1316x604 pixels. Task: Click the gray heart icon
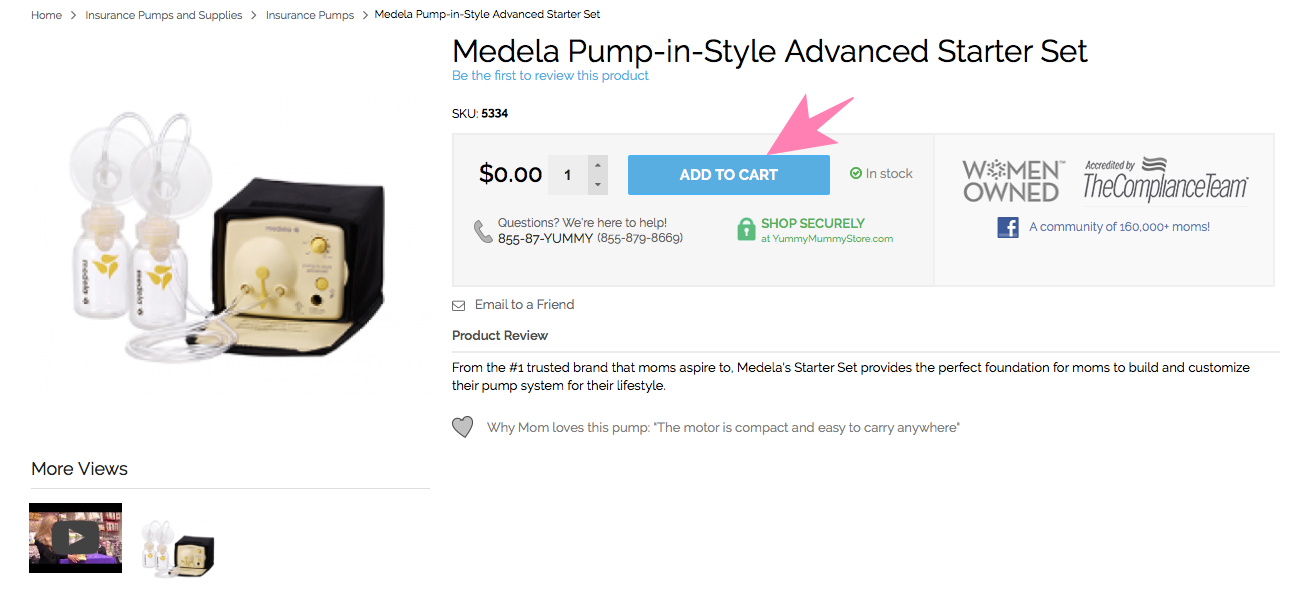pyautogui.click(x=462, y=428)
